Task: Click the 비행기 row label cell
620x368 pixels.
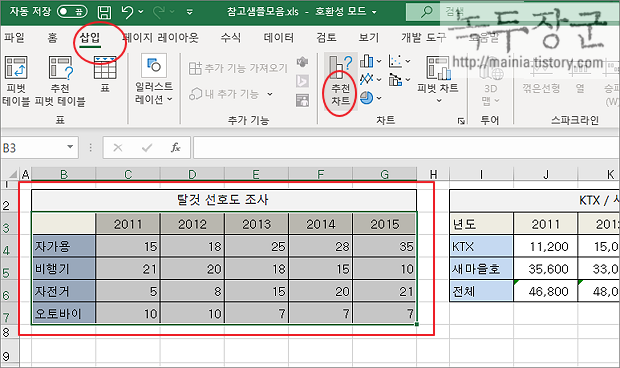Action: click(64, 269)
